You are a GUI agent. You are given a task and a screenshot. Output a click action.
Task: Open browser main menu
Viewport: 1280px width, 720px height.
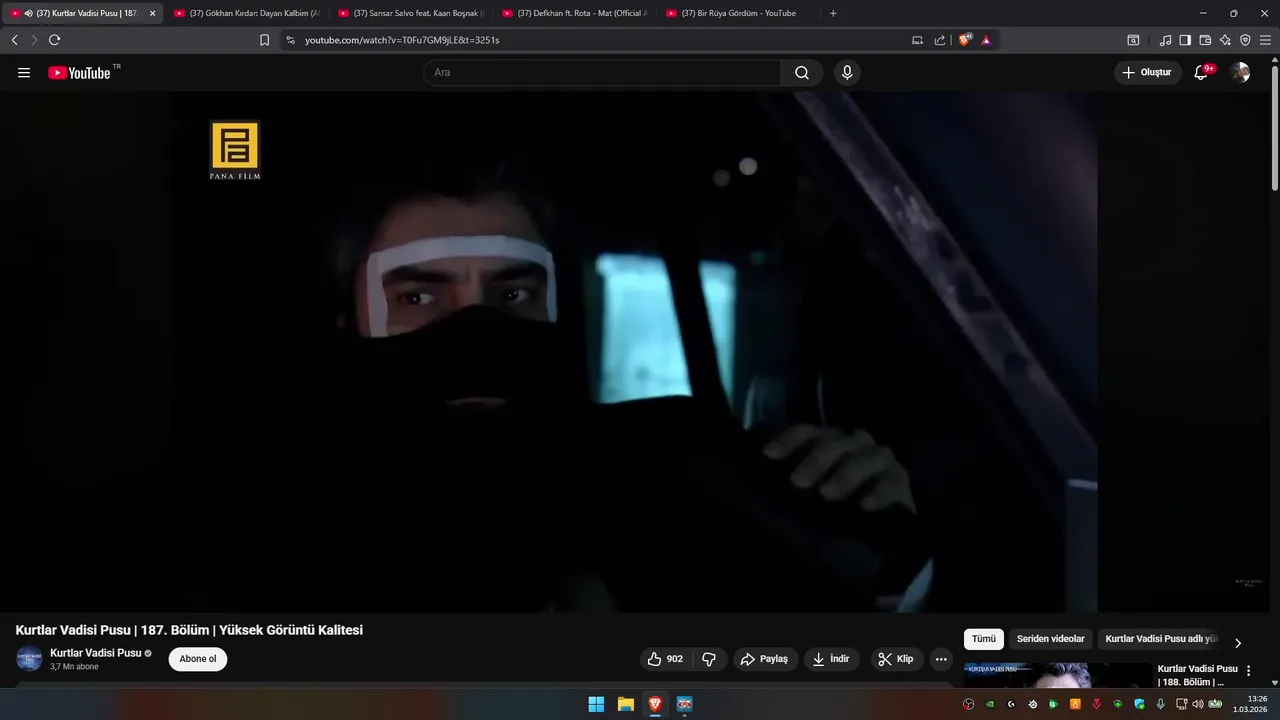[1266, 40]
